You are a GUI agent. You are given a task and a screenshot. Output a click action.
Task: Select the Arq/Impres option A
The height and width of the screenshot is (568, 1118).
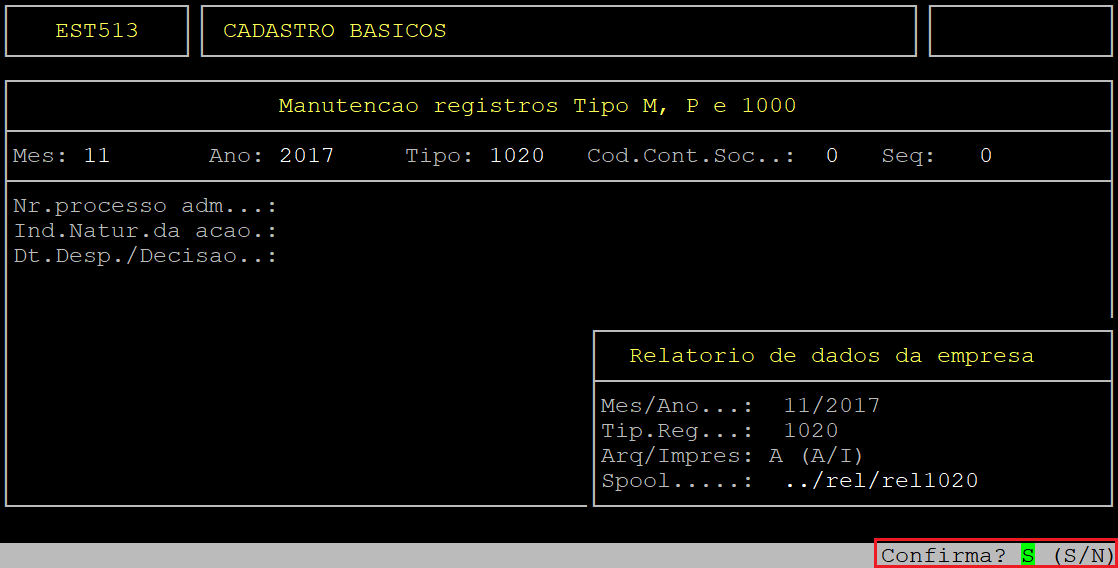pyautogui.click(x=776, y=456)
